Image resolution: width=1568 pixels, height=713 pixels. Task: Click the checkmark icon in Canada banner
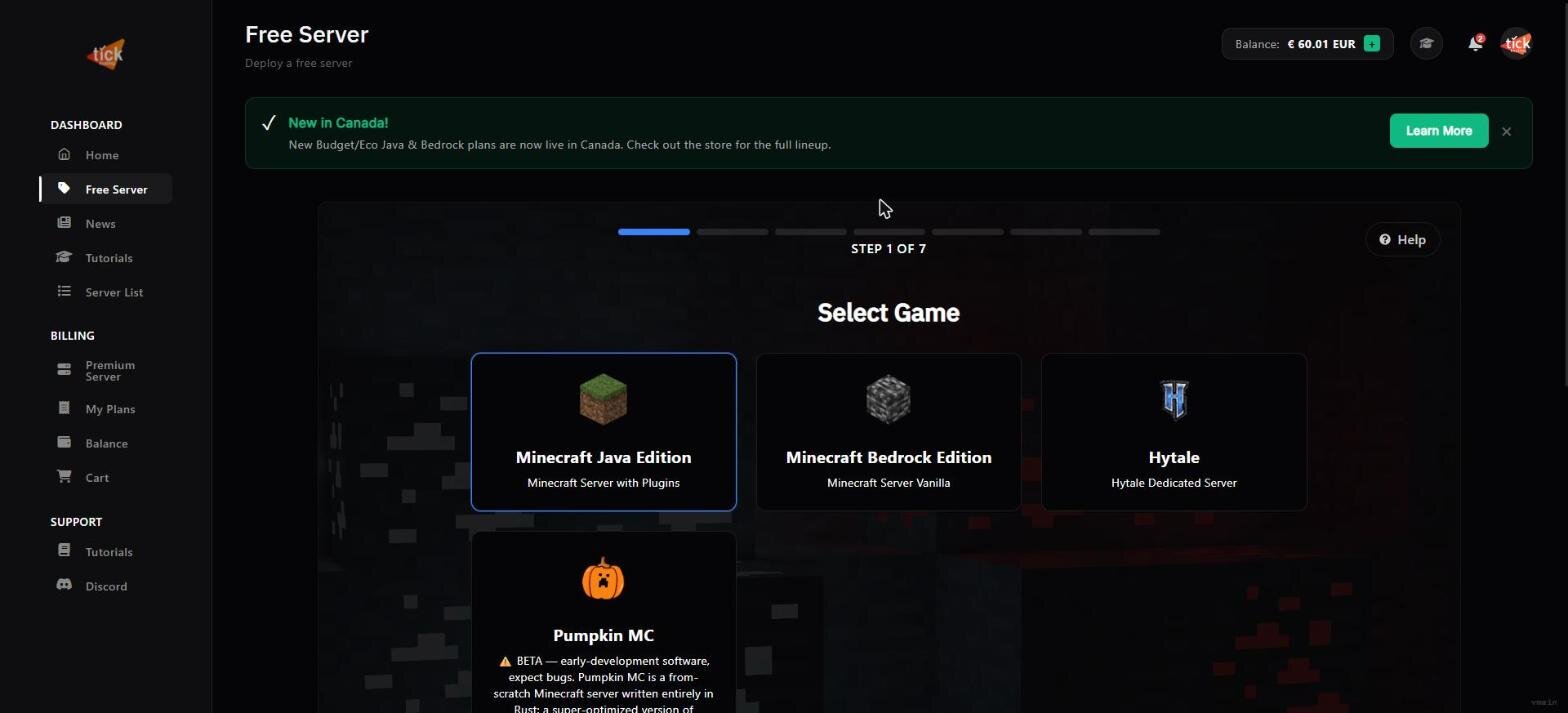[268, 123]
